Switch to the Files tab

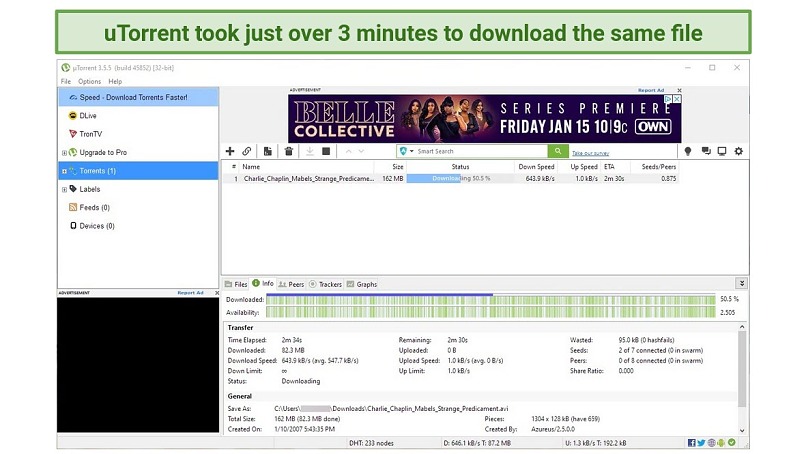coord(236,284)
